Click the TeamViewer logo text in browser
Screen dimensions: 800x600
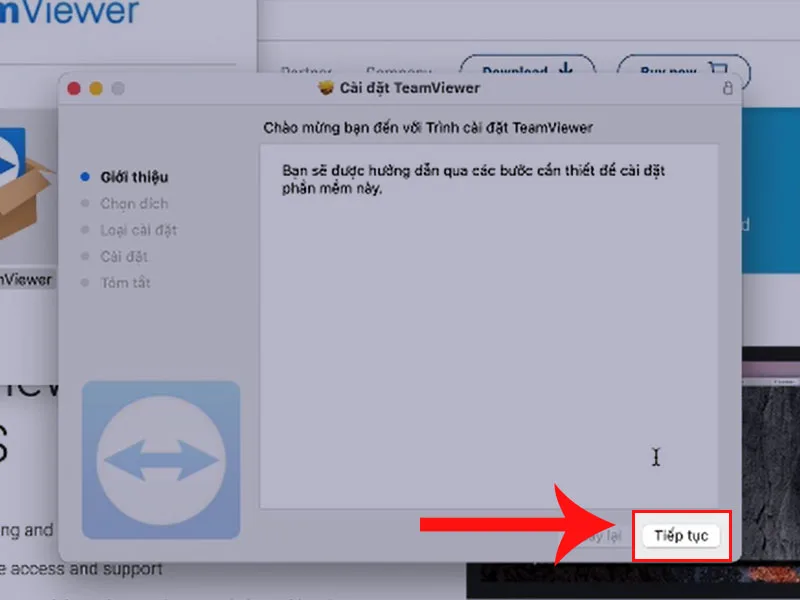point(69,11)
